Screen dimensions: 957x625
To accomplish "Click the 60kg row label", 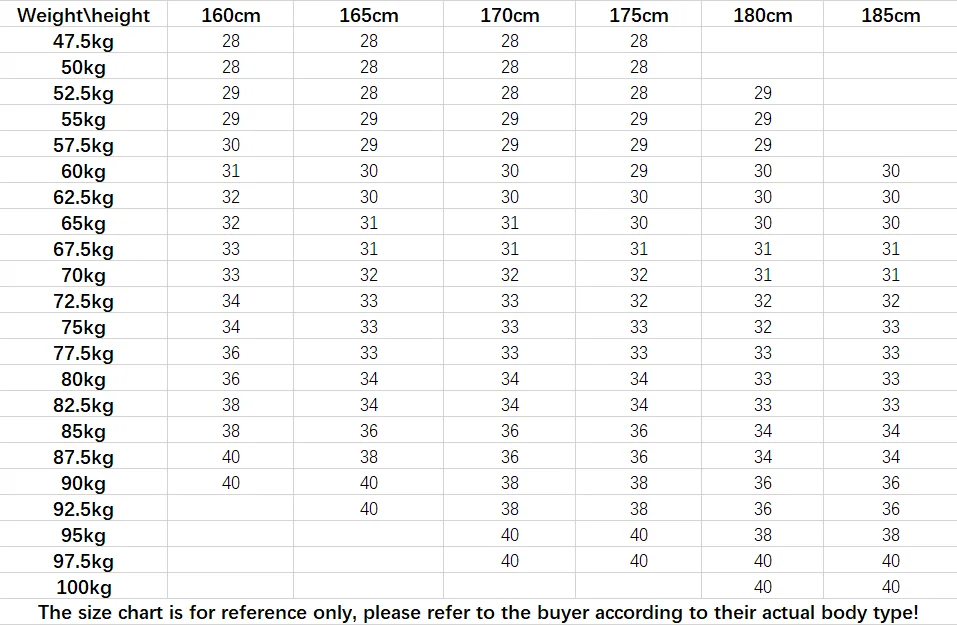I will [84, 172].
